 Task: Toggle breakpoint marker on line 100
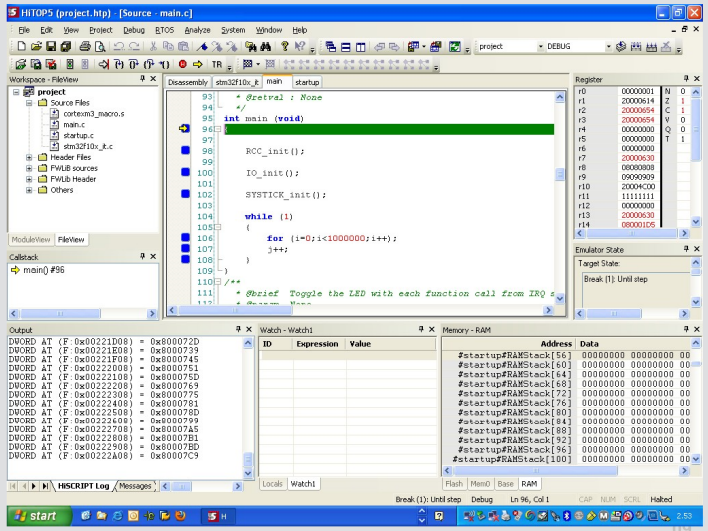point(185,172)
